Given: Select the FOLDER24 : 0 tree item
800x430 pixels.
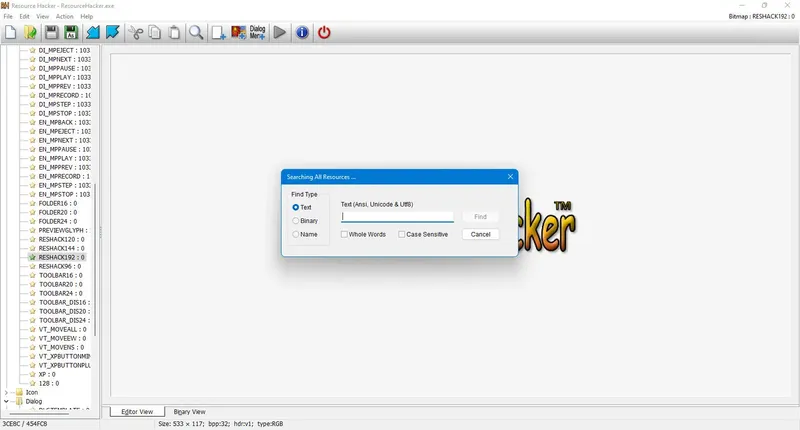Looking at the screenshot, I should (58, 221).
